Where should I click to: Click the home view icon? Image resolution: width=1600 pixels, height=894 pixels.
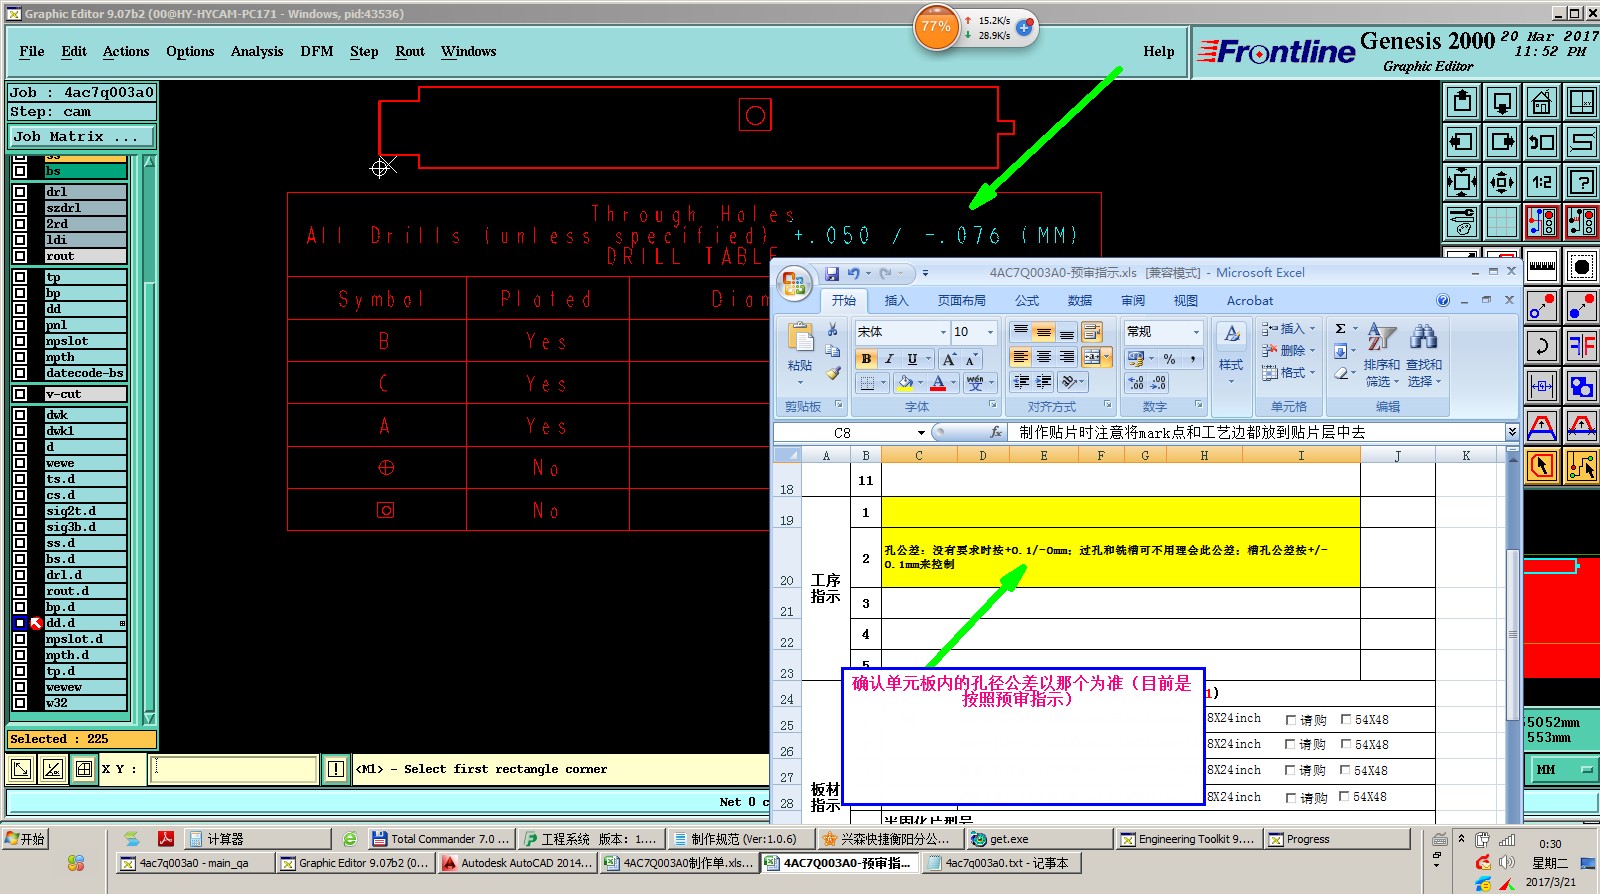(x=1542, y=102)
